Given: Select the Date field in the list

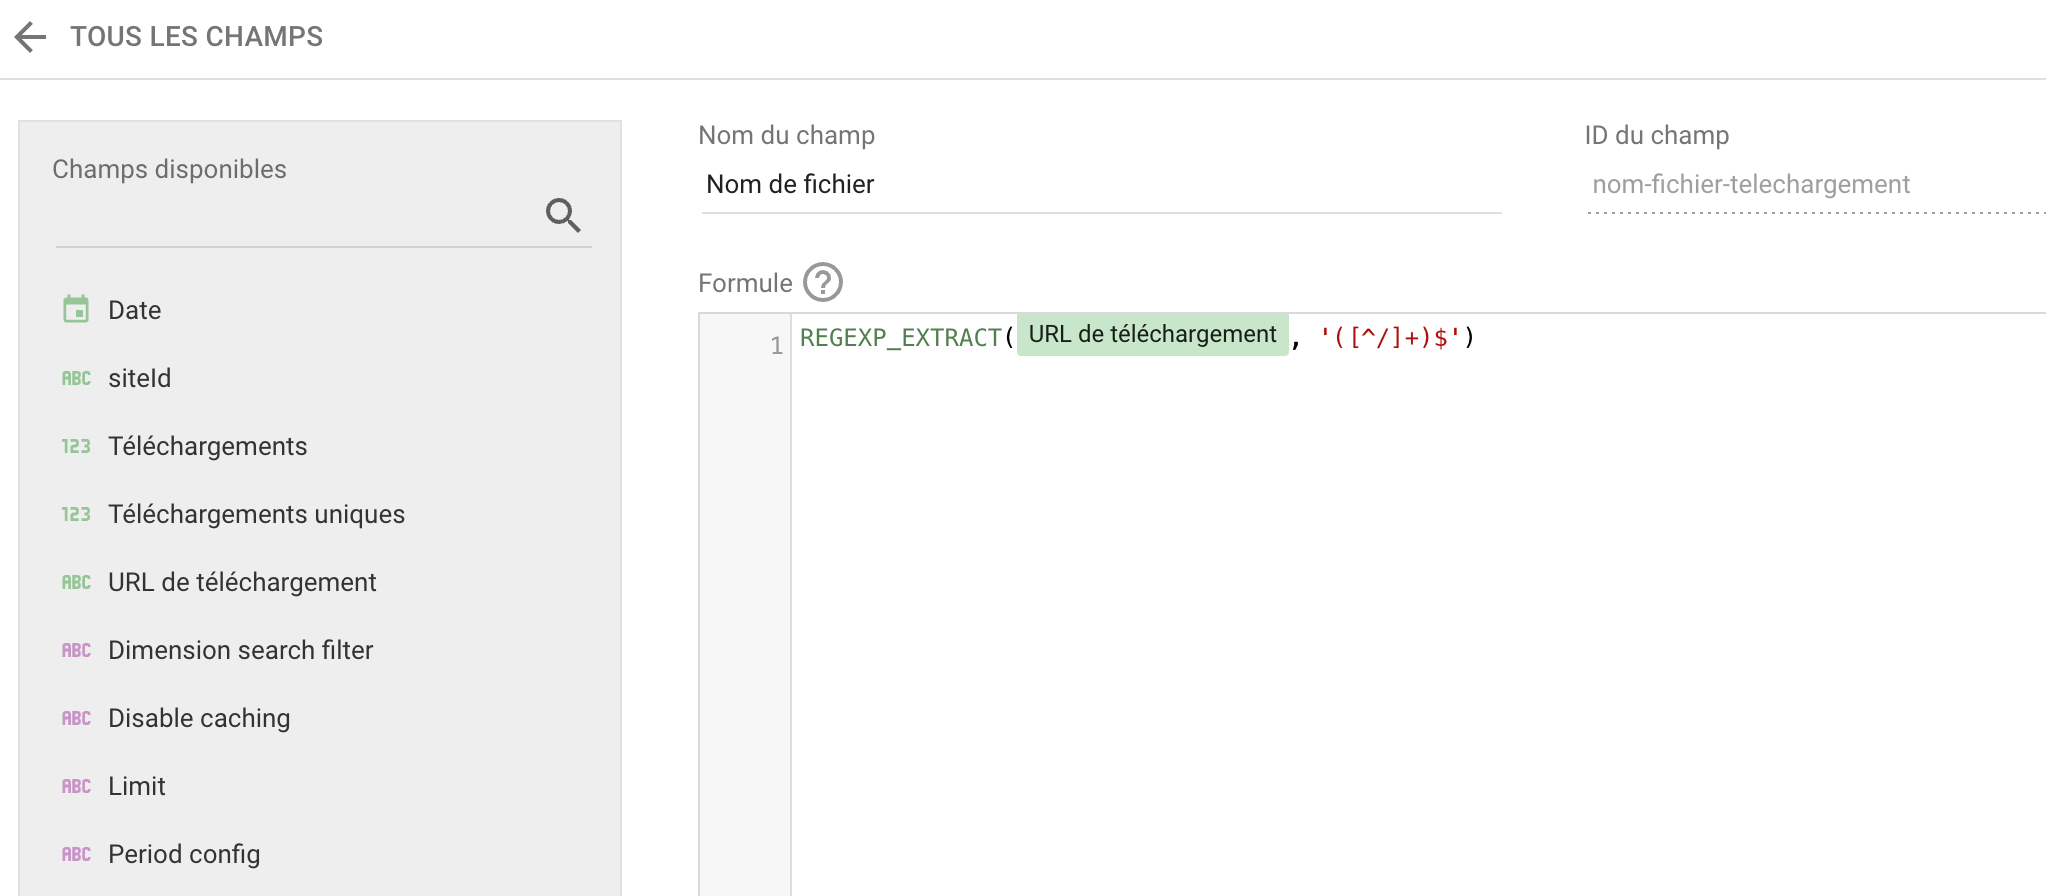Looking at the screenshot, I should pyautogui.click(x=135, y=310).
